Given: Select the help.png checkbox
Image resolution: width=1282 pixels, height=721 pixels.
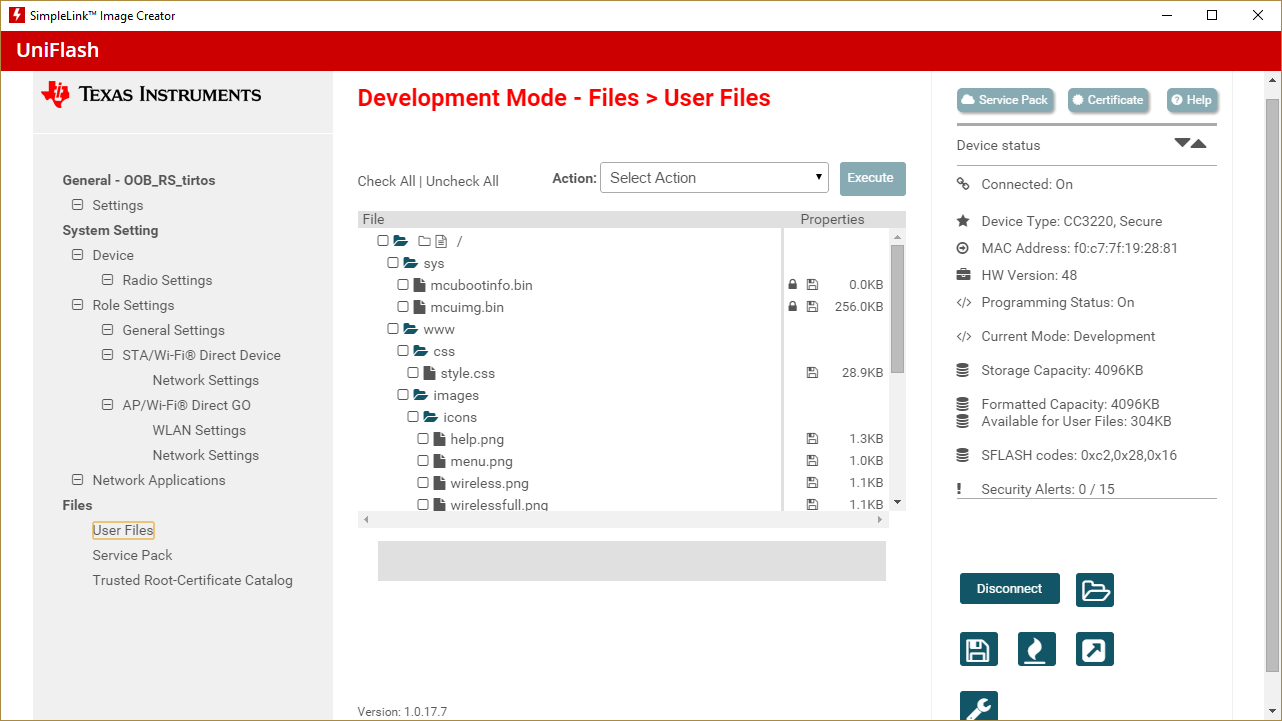Looking at the screenshot, I should coord(423,439).
